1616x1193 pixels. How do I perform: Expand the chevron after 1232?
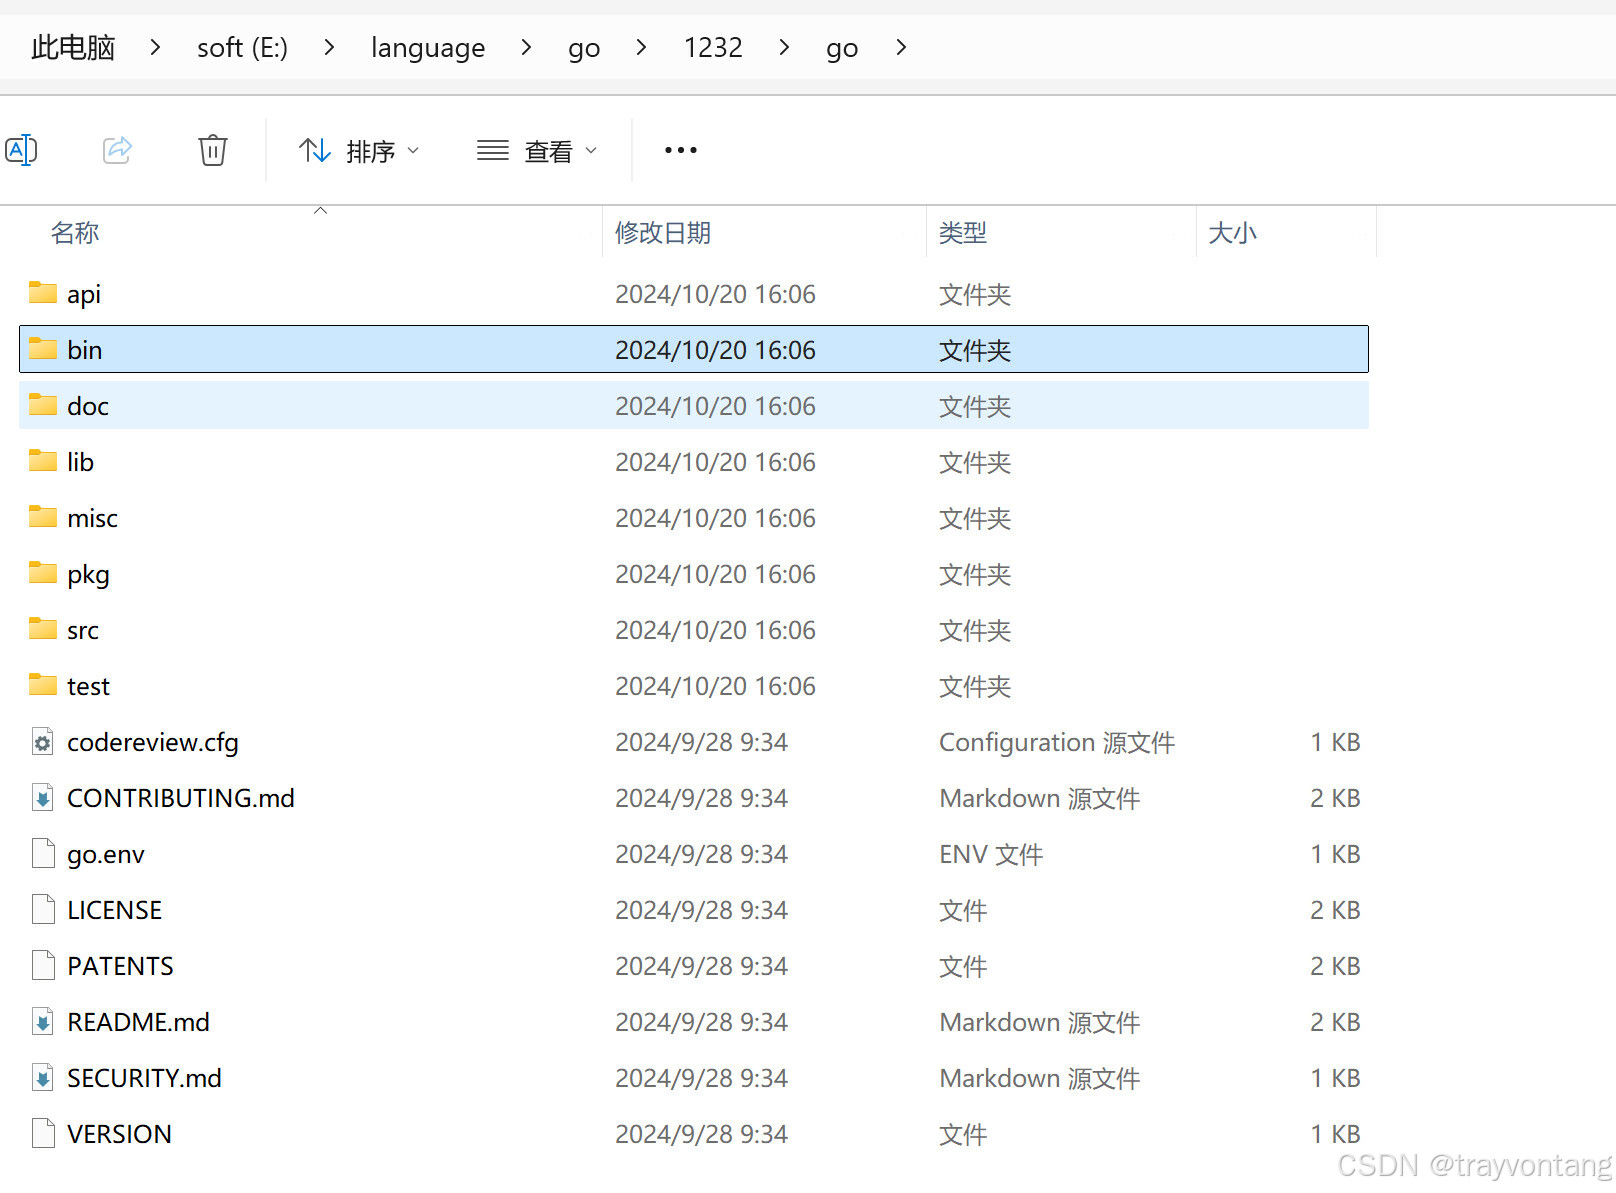(784, 47)
